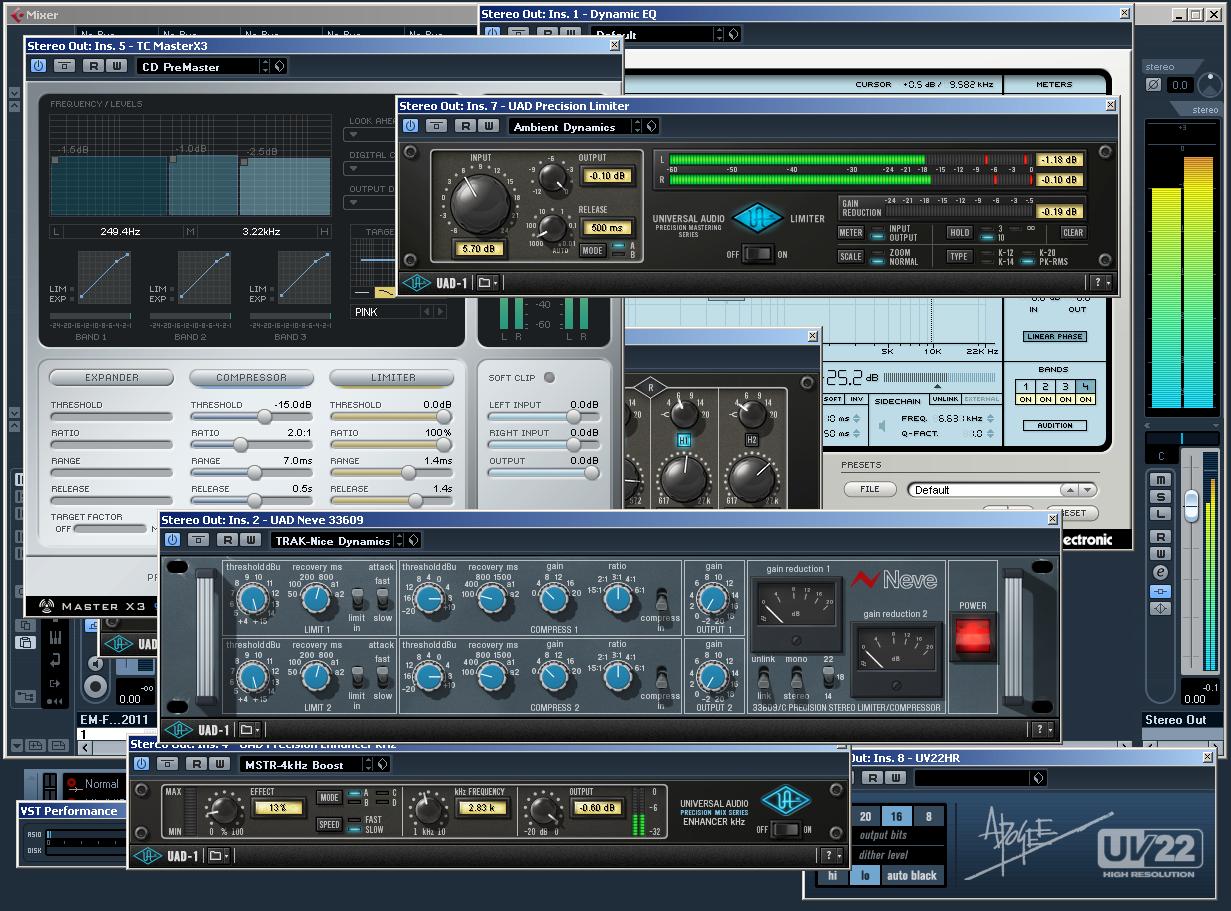Open Ambient Dynamics preset dropdown
Screen dimensions: 1231x911
pyautogui.click(x=636, y=126)
